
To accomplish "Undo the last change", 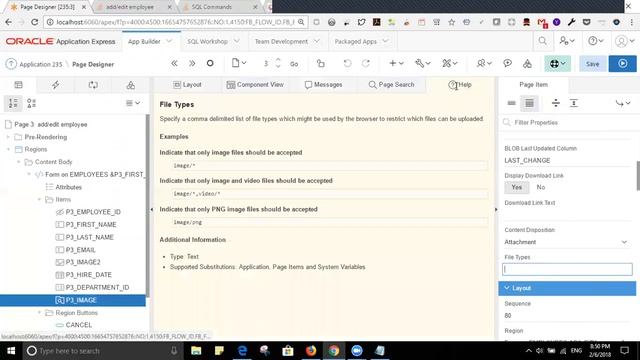I will click(347, 63).
